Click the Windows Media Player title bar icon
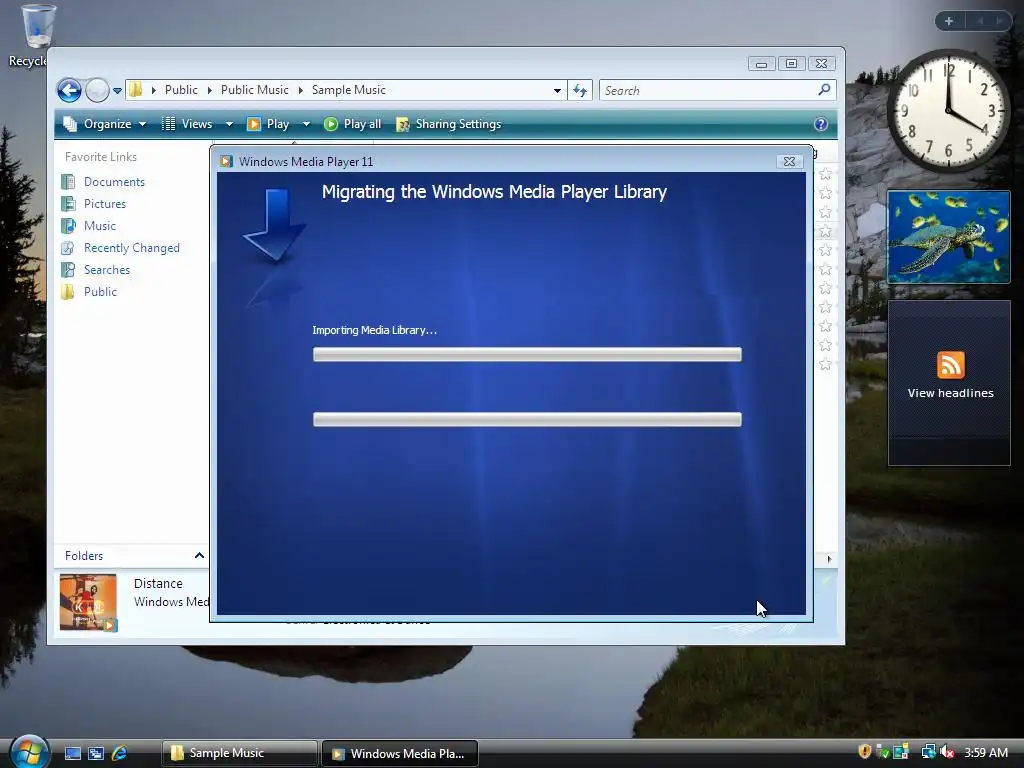 pos(226,161)
